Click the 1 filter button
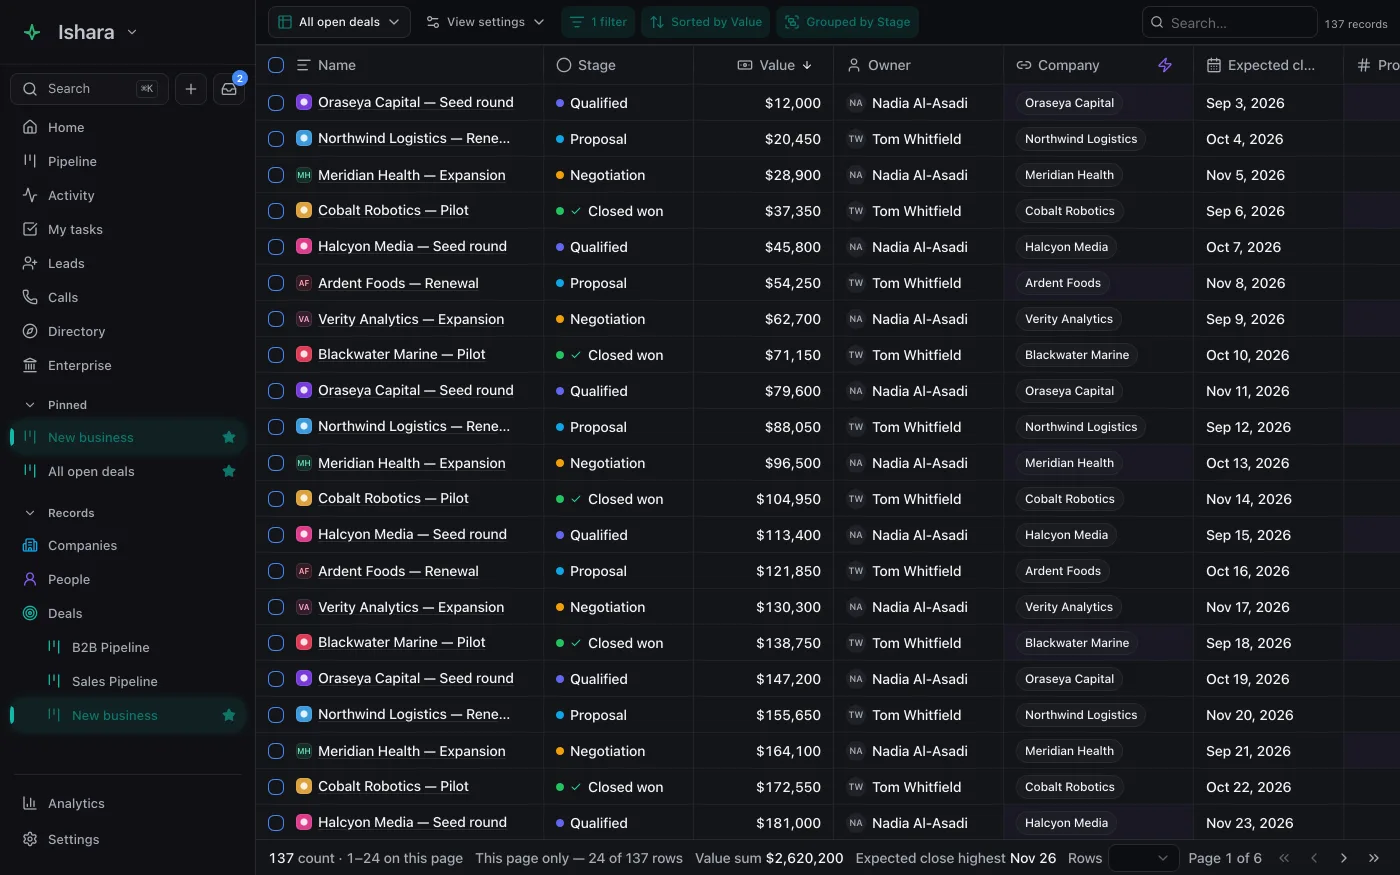Viewport: 1400px width, 875px height. click(x=598, y=22)
